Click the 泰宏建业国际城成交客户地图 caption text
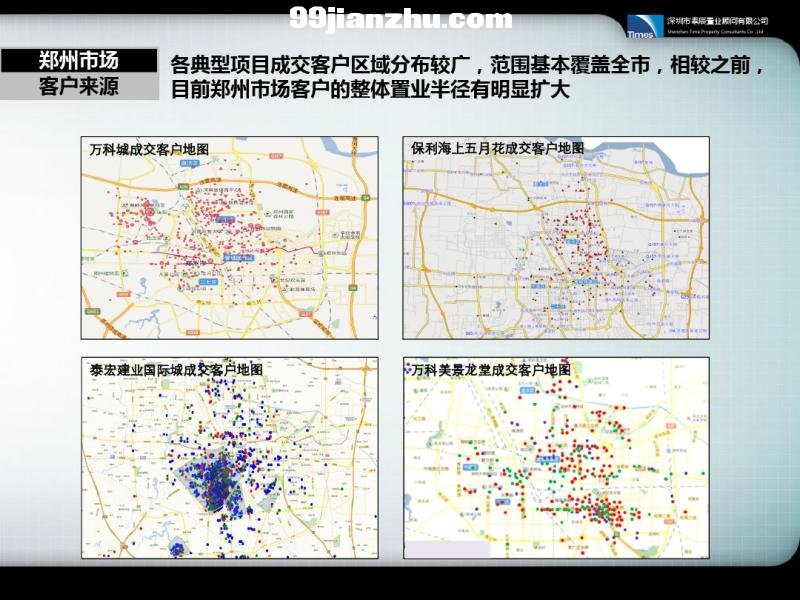This screenshot has width=800, height=600. coord(177,369)
